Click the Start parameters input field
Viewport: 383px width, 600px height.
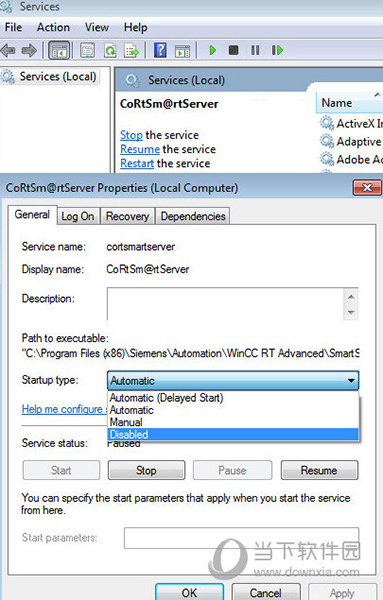[x=241, y=538]
